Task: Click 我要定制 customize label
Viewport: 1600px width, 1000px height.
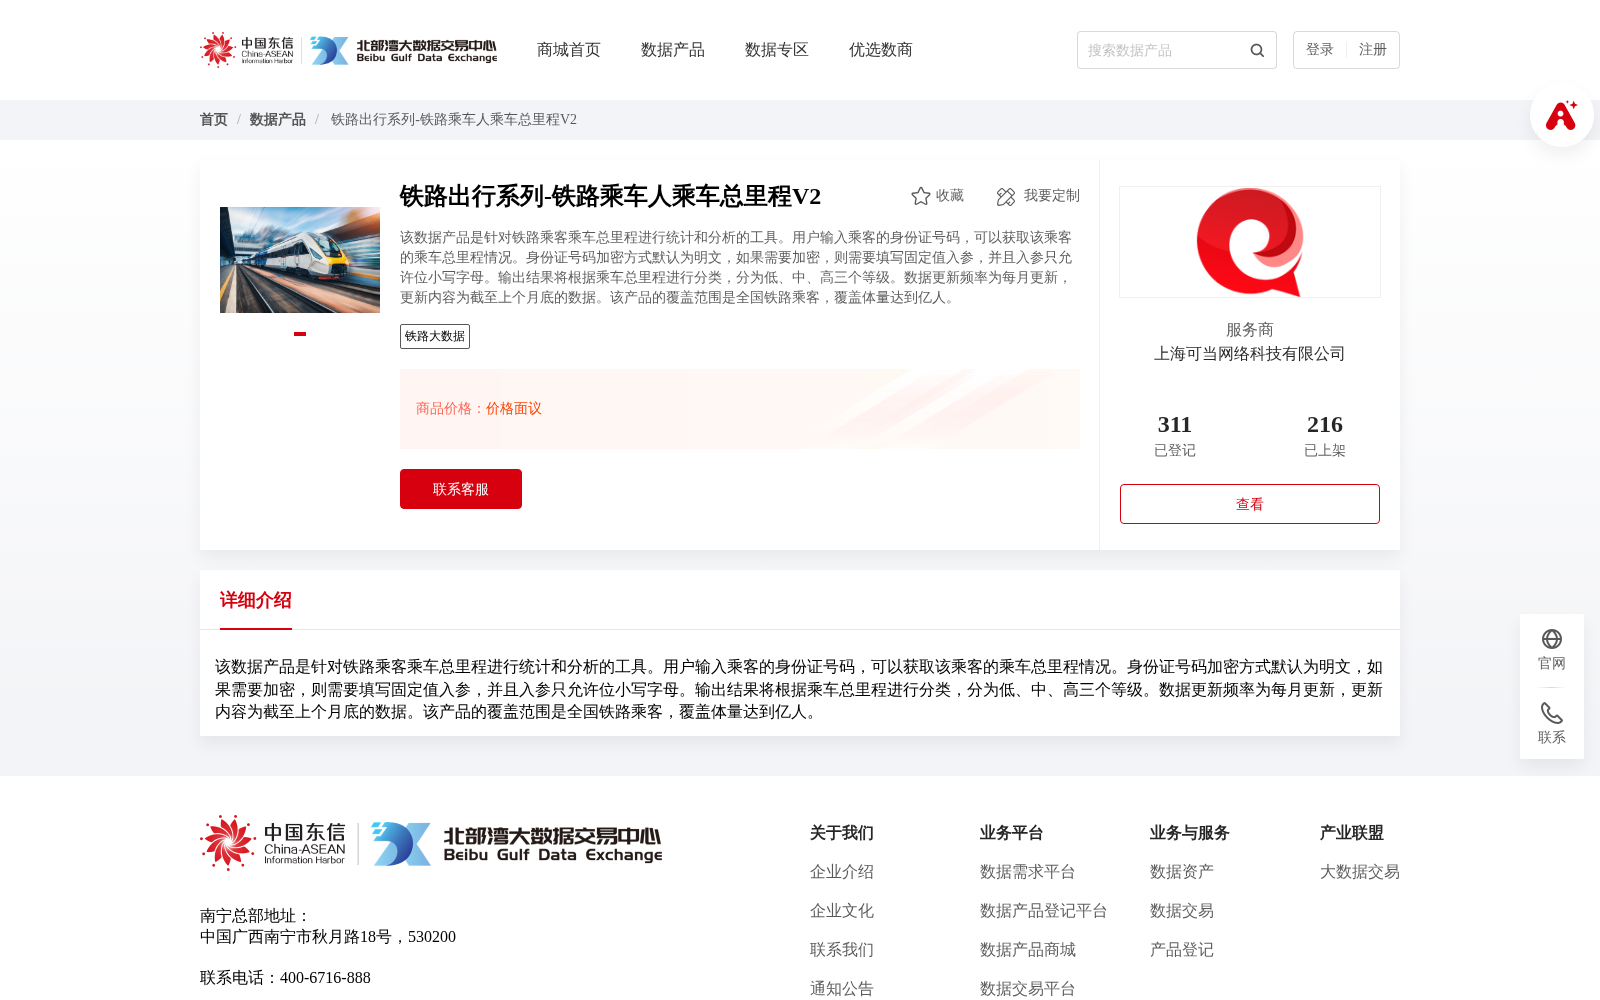Action: tap(1052, 196)
